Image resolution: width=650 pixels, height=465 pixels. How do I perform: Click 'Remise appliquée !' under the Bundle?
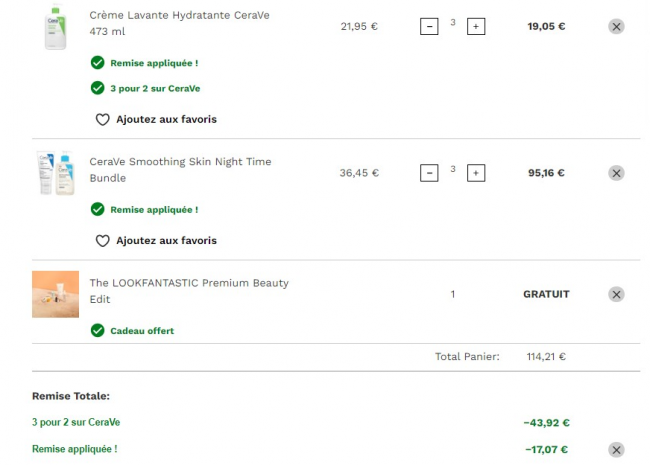[x=154, y=210]
